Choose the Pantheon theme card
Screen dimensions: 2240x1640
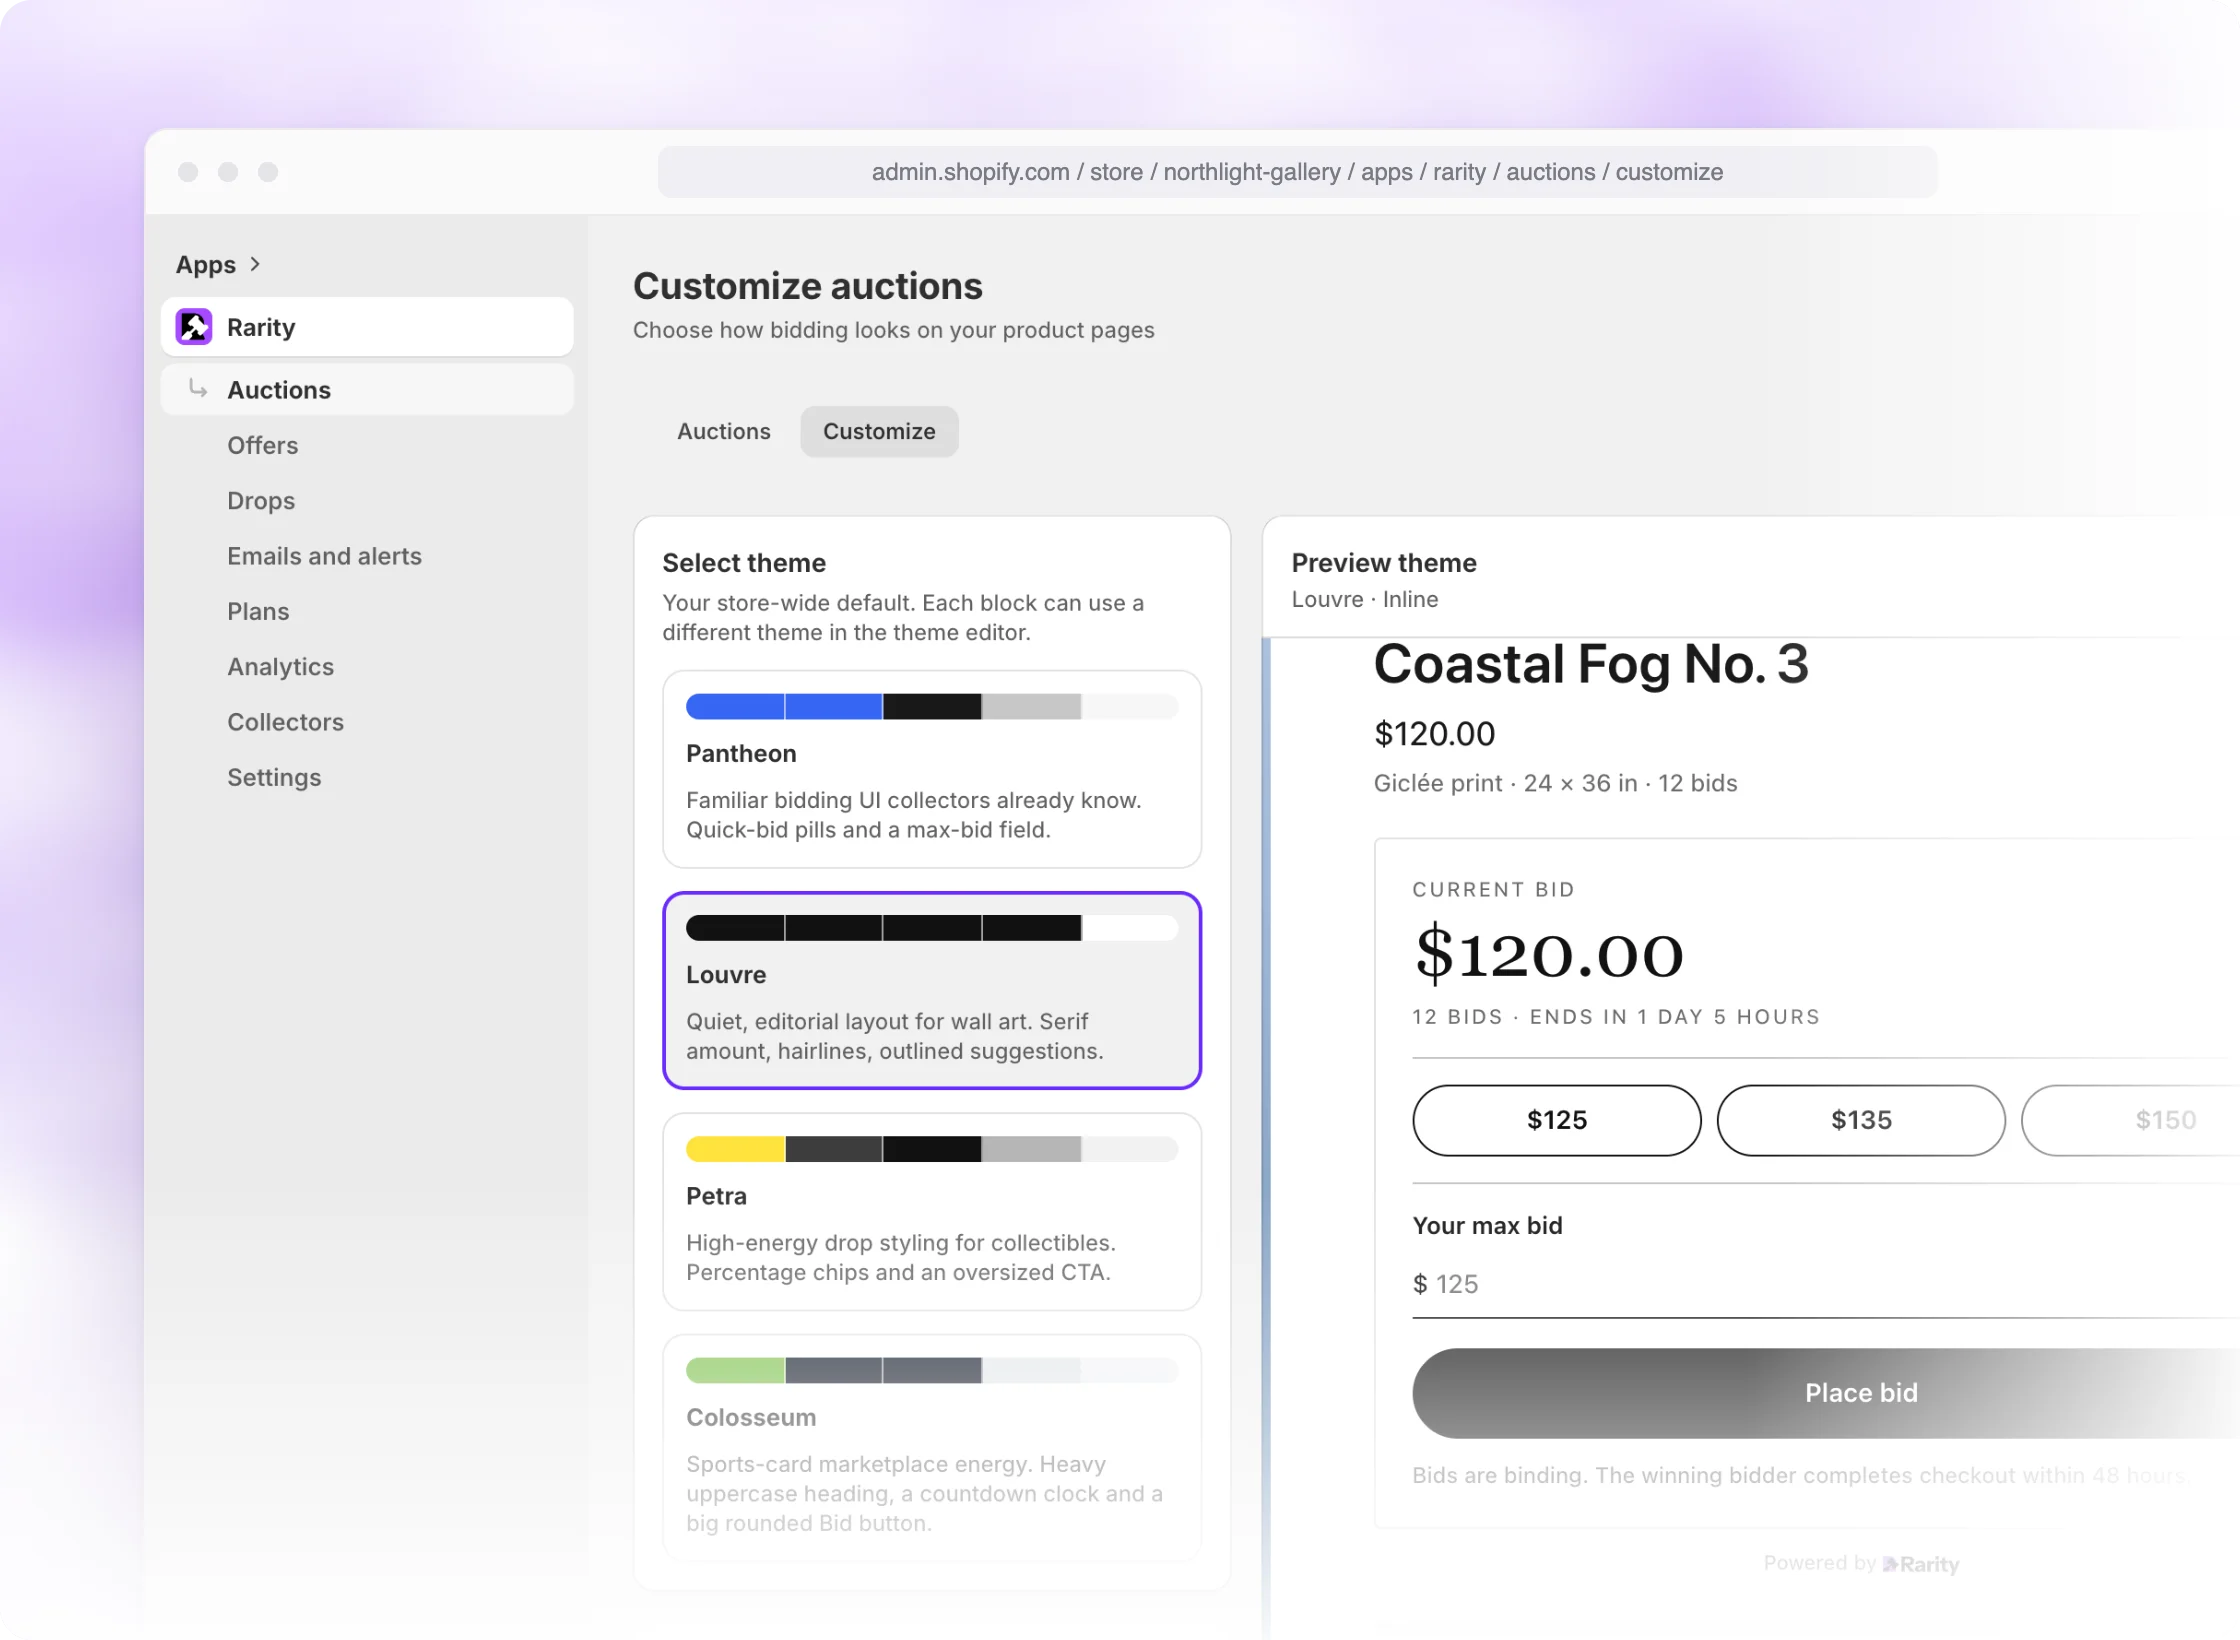[931, 769]
